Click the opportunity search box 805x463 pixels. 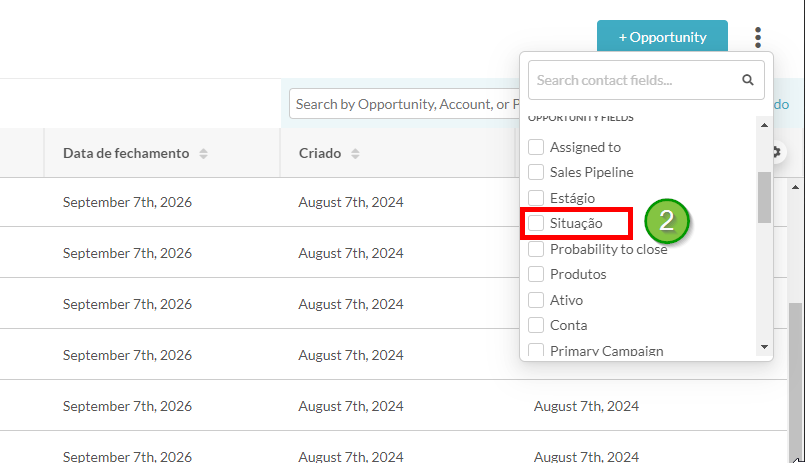(x=405, y=104)
